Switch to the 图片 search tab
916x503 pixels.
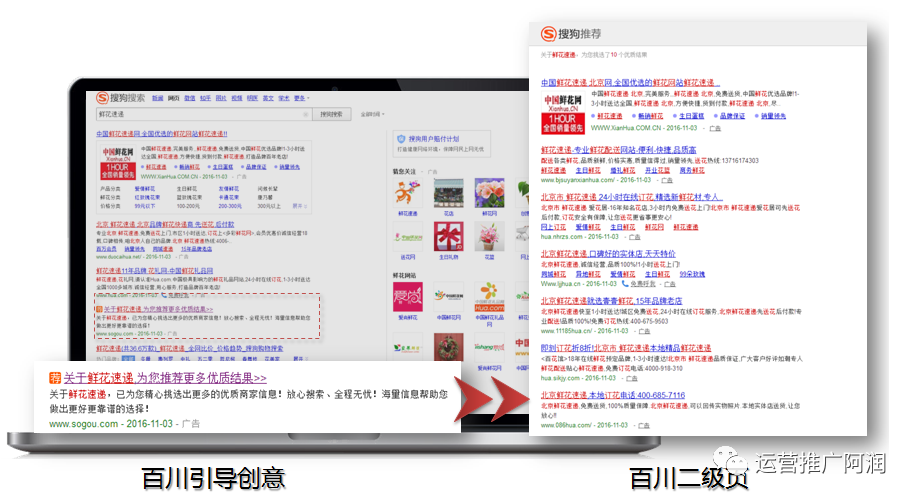pos(221,98)
